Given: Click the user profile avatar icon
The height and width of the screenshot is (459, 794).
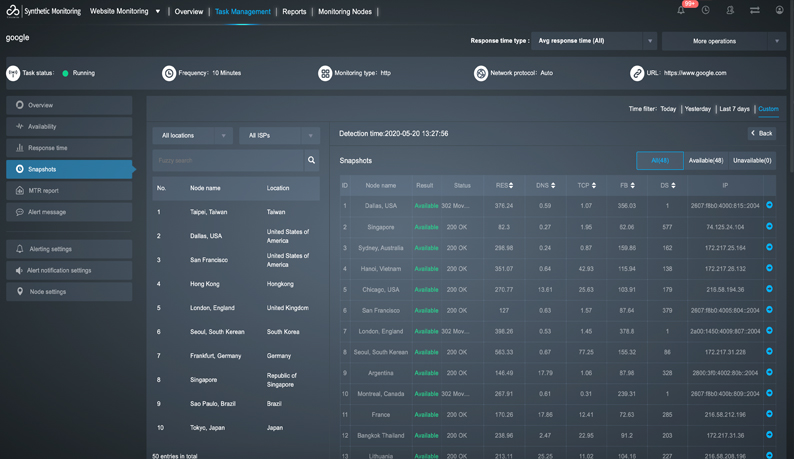Looking at the screenshot, I should pyautogui.click(x=779, y=11).
